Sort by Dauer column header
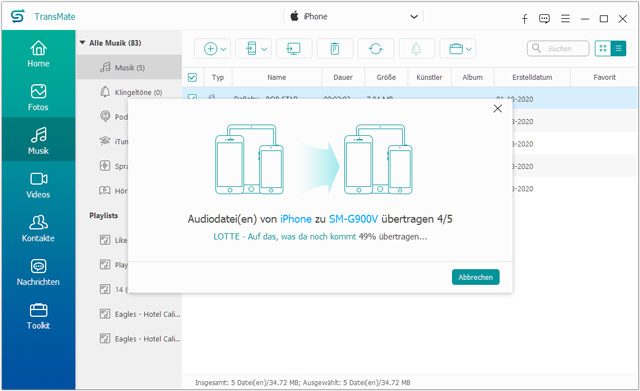 343,77
